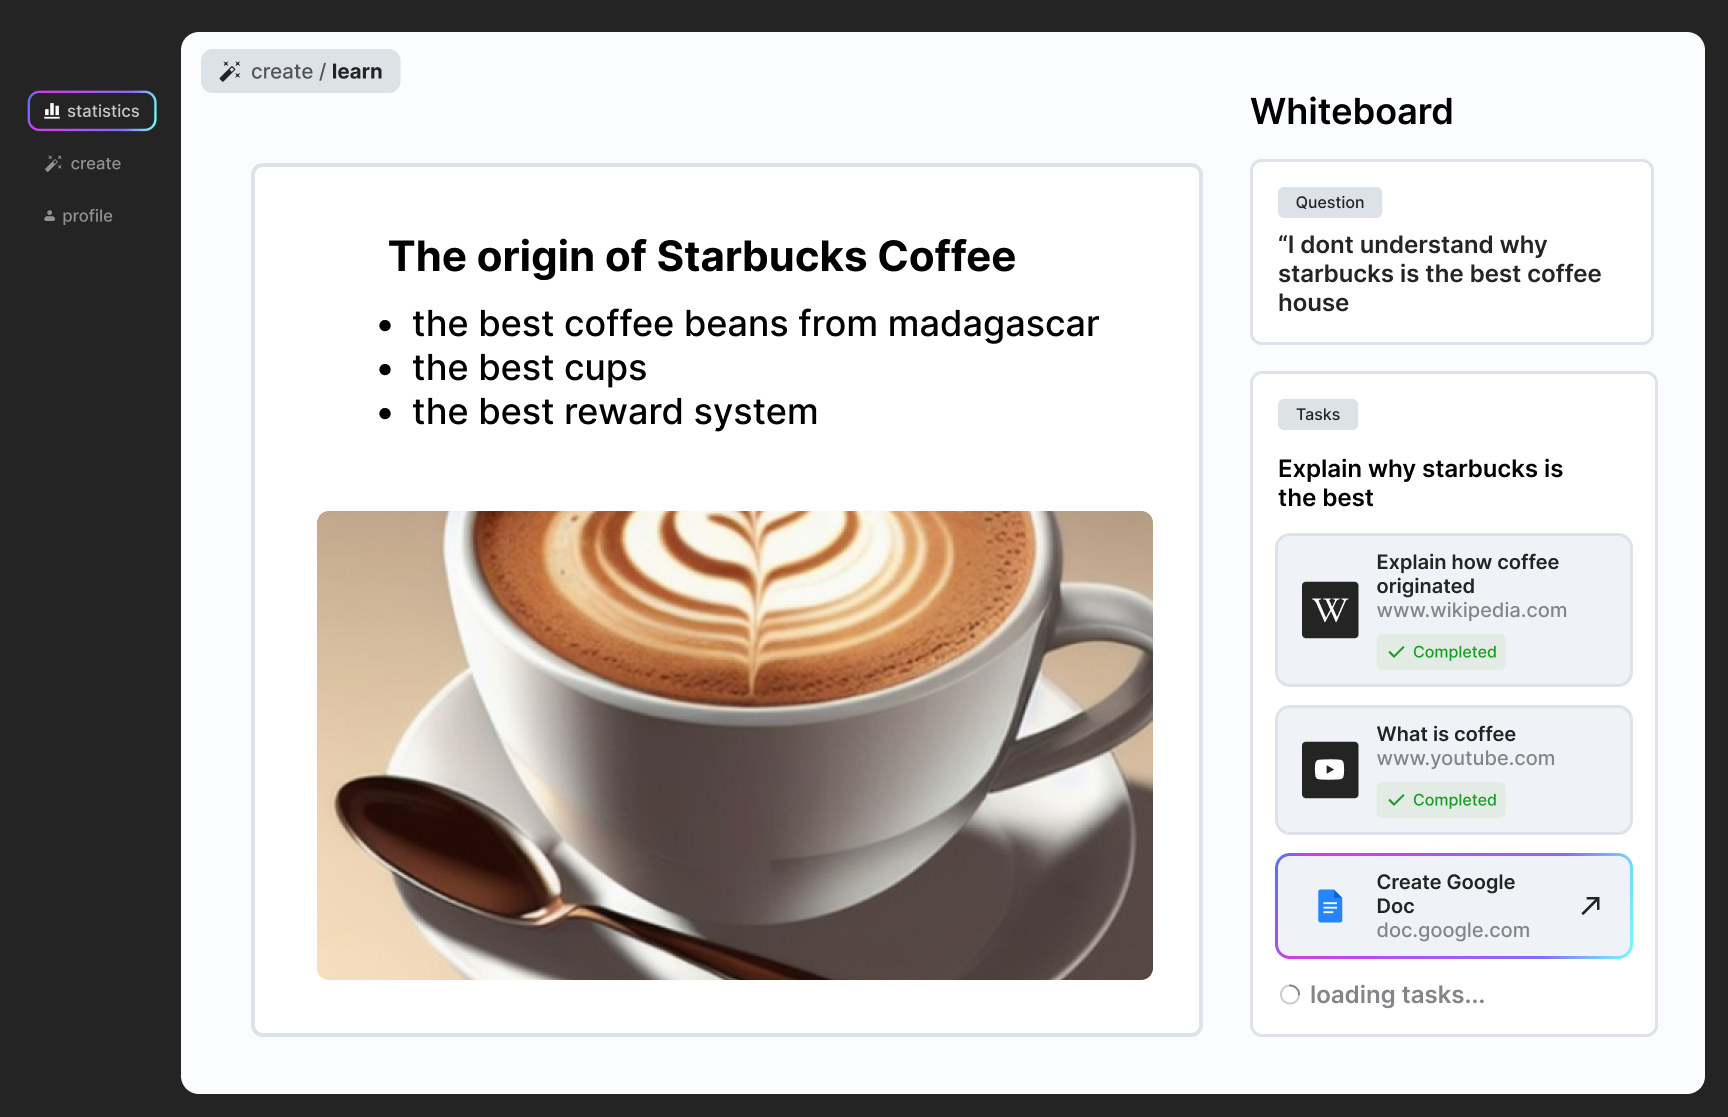Go to profile in the sidebar
The image size is (1728, 1117).
[x=78, y=216]
